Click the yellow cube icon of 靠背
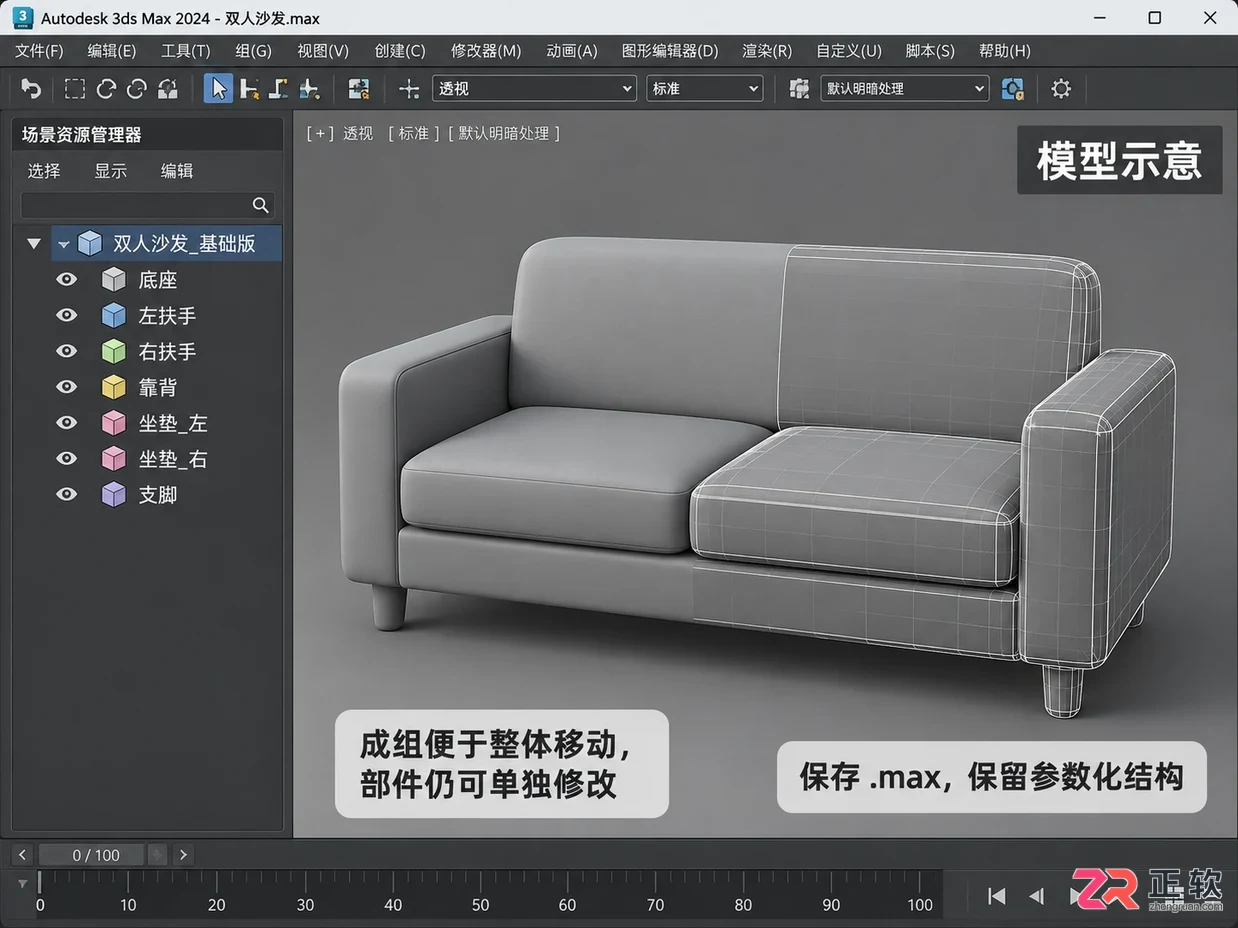This screenshot has width=1238, height=928. tap(114, 387)
